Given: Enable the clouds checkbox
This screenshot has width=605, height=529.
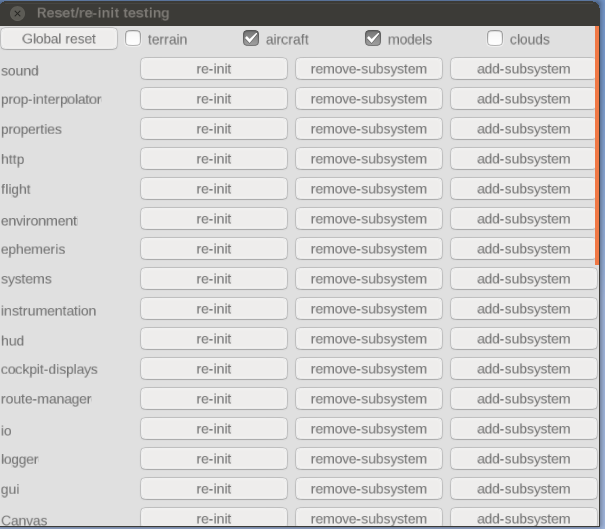Looking at the screenshot, I should [495, 39].
